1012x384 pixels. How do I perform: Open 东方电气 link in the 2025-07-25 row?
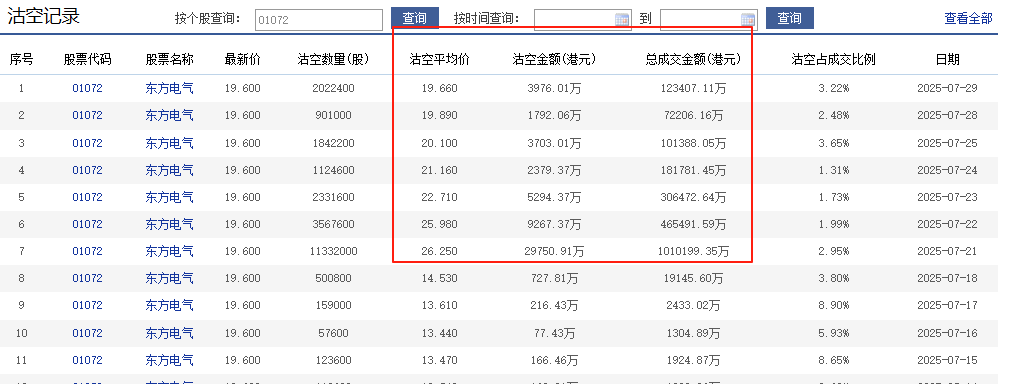tap(169, 143)
